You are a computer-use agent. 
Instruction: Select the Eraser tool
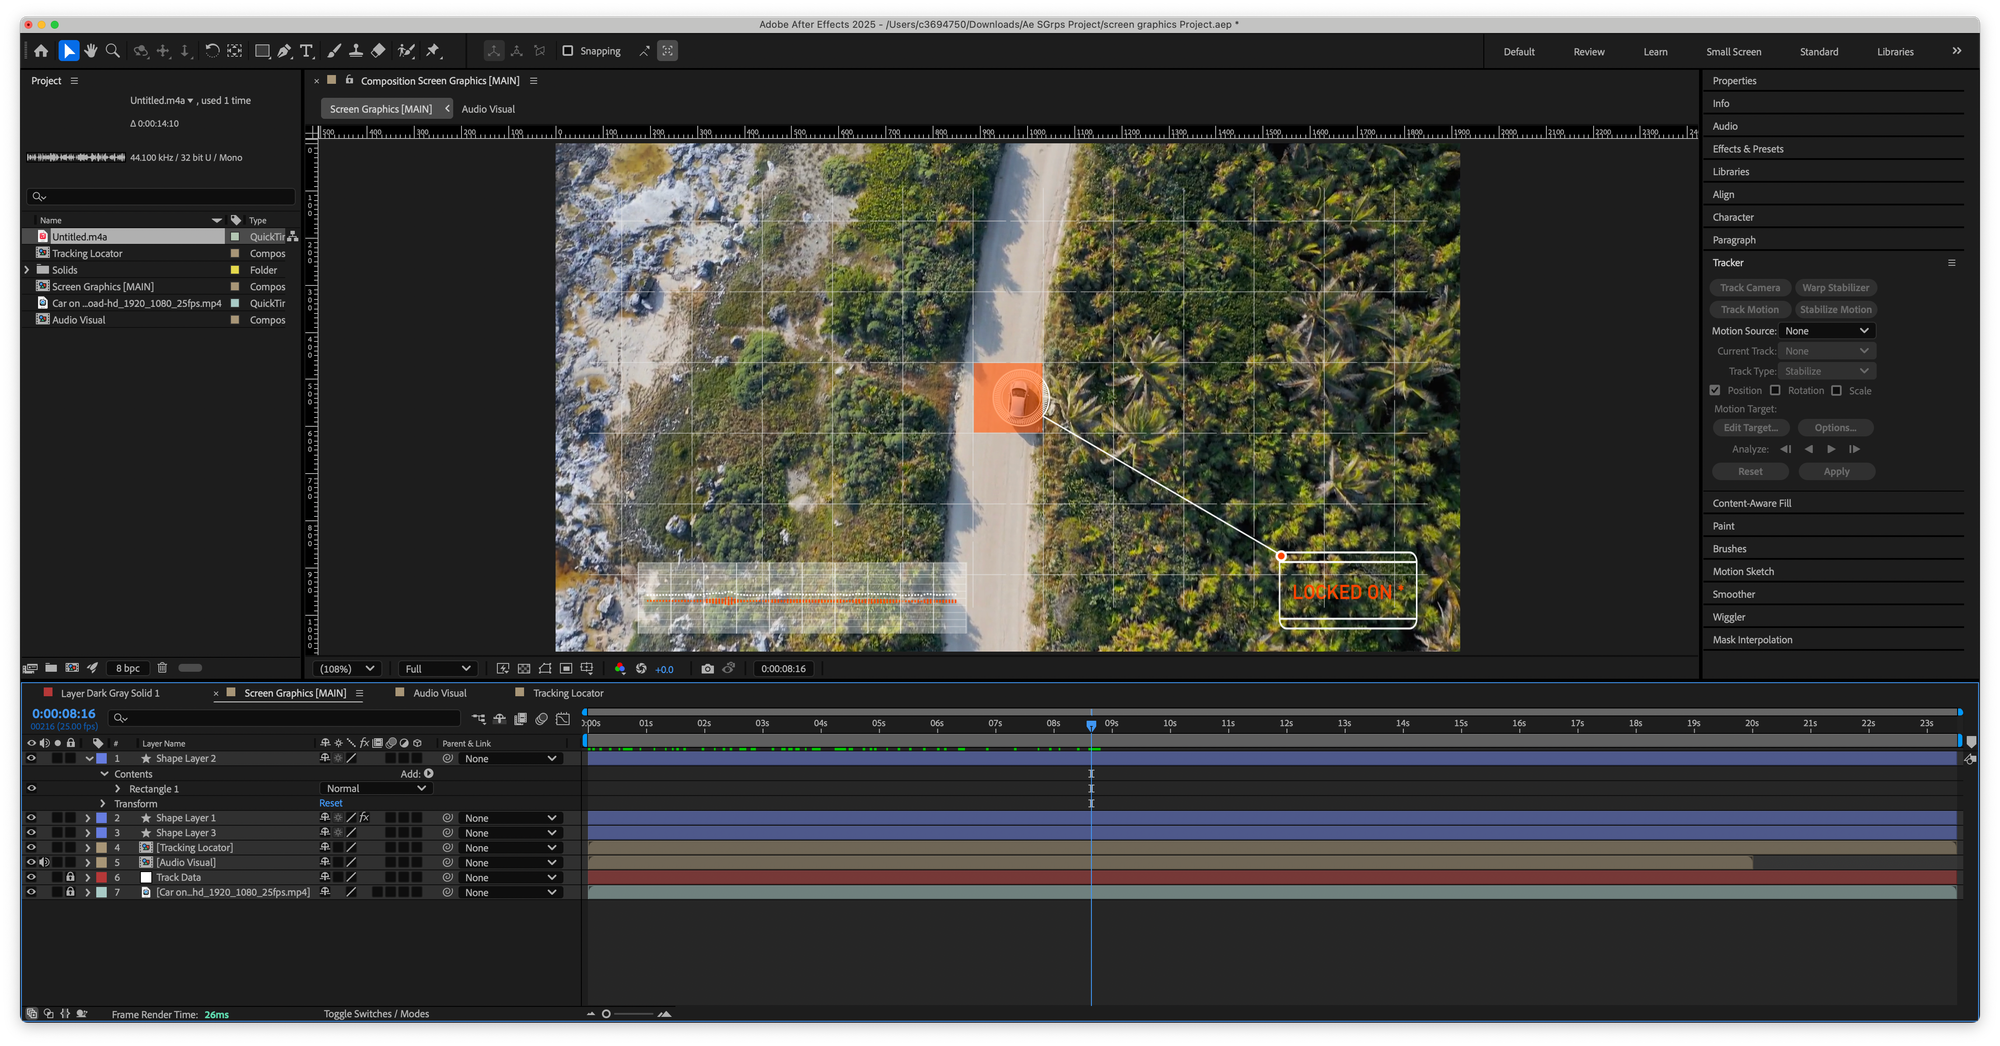[378, 51]
